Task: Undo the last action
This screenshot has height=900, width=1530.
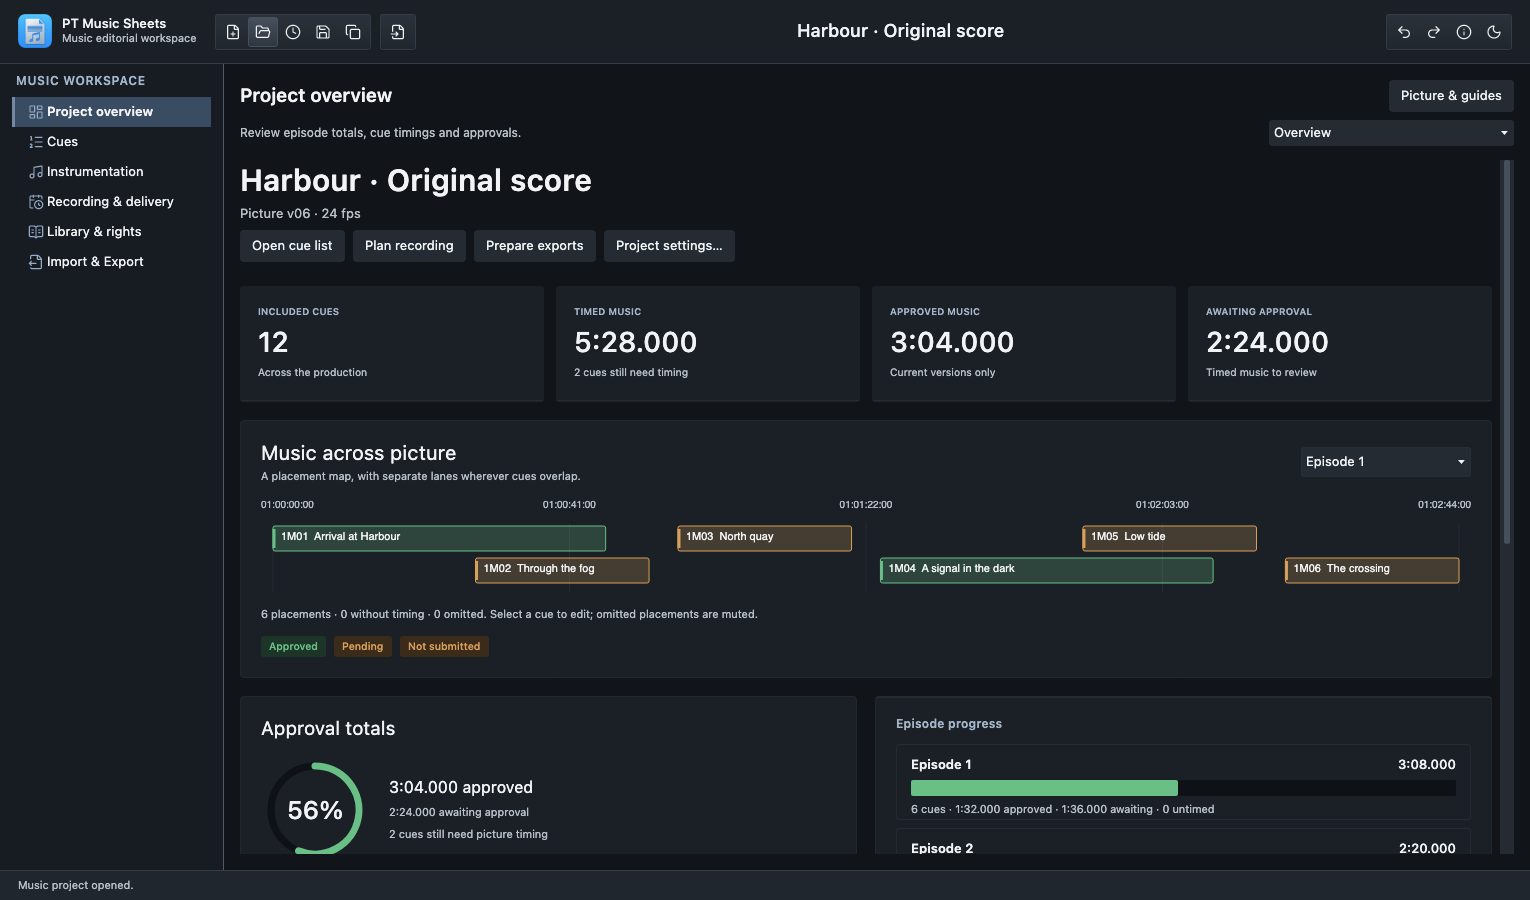Action: tap(1404, 32)
